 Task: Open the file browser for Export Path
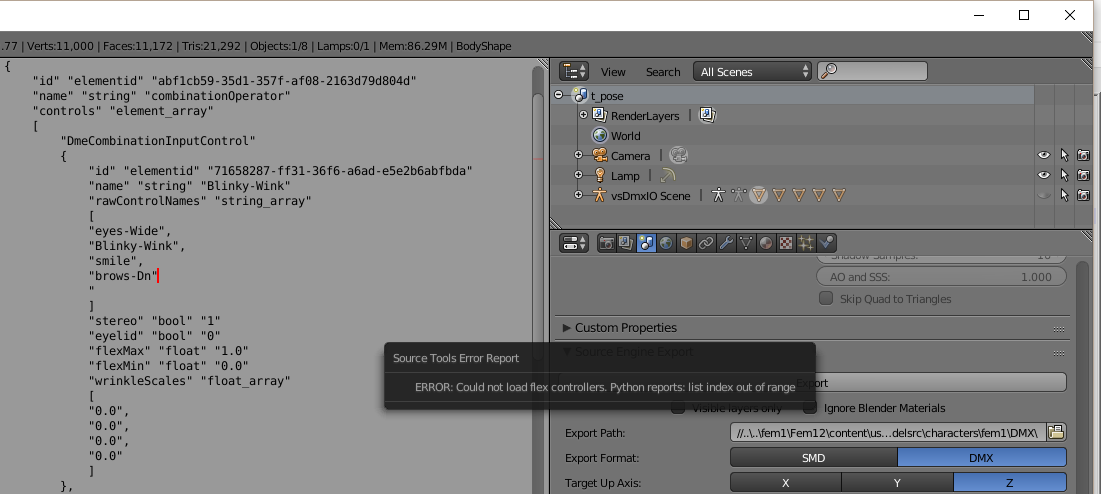1056,432
